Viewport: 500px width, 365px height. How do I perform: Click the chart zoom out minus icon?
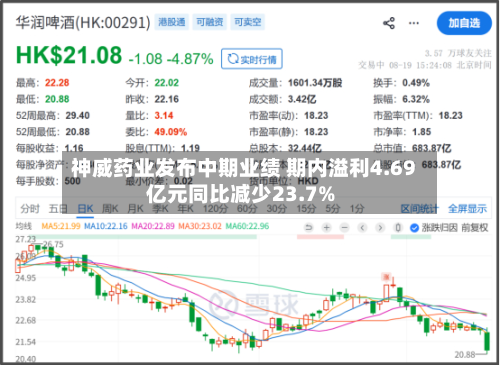tap(344, 228)
